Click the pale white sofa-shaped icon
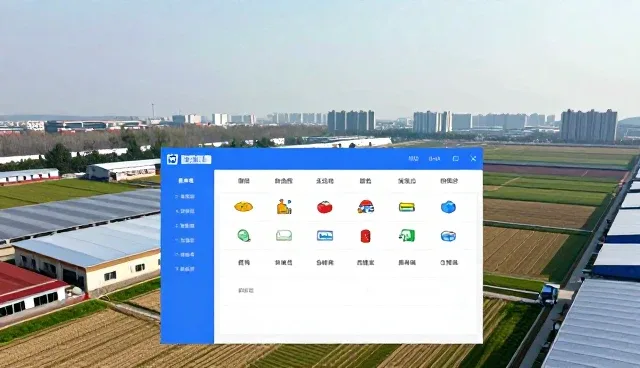Image resolution: width=640 pixels, height=368 pixels. 284,235
